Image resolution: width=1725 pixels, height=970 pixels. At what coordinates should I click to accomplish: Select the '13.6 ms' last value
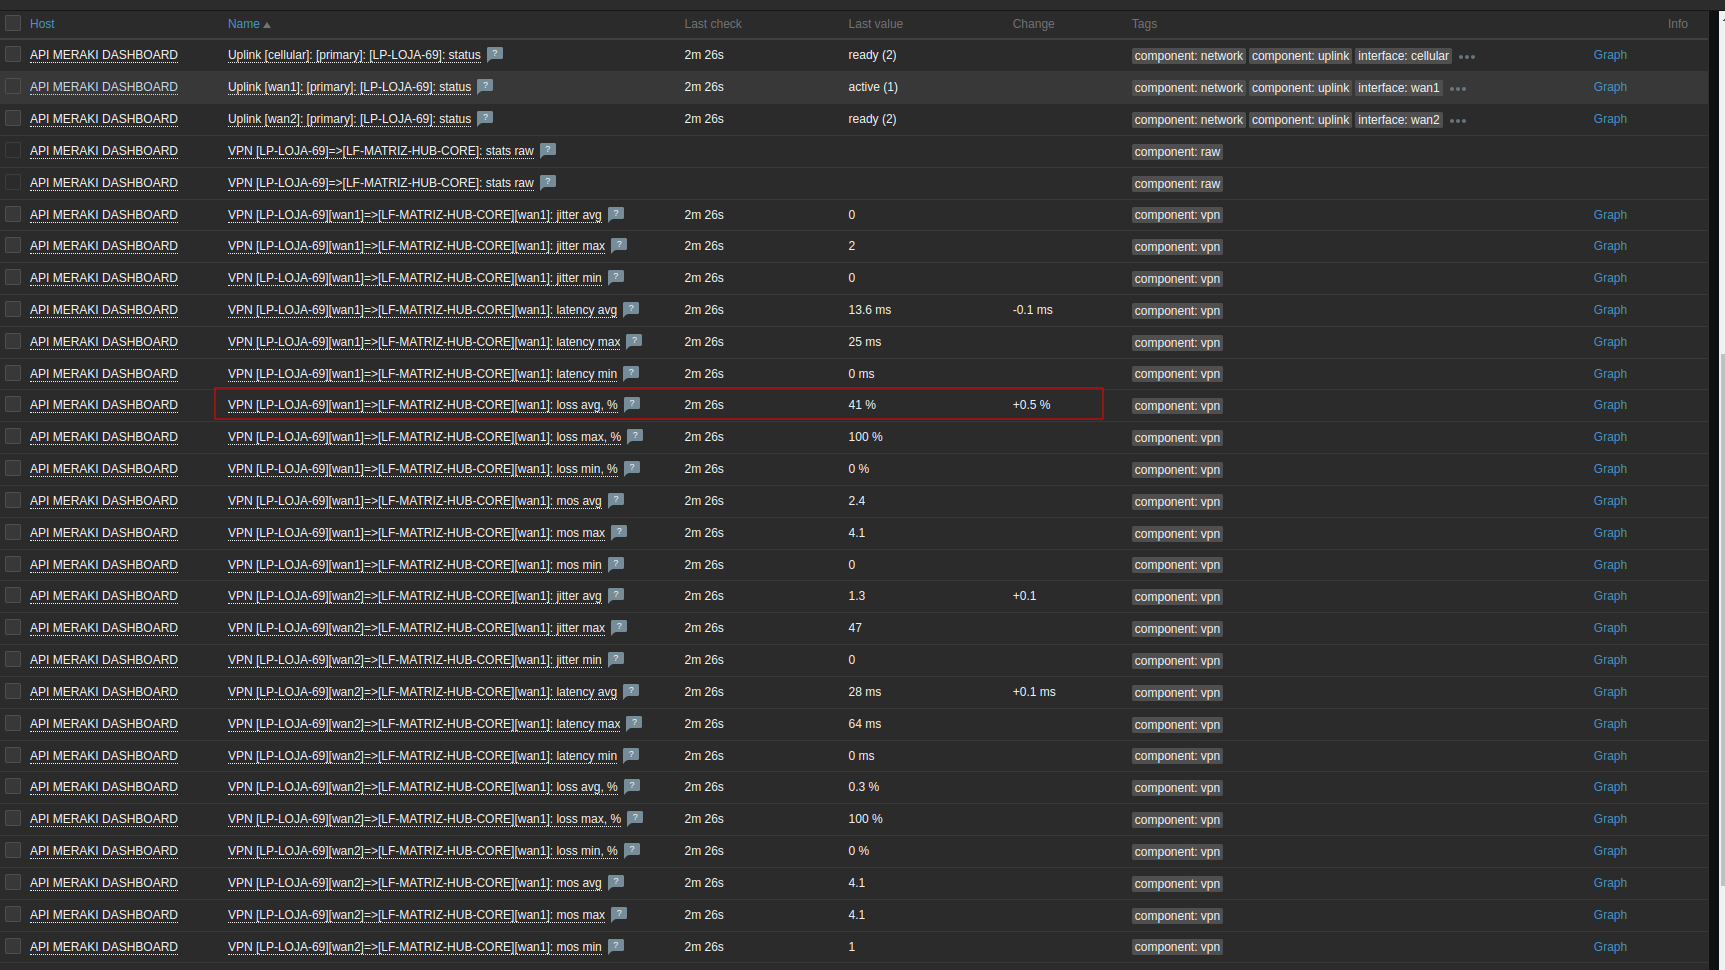(x=869, y=310)
